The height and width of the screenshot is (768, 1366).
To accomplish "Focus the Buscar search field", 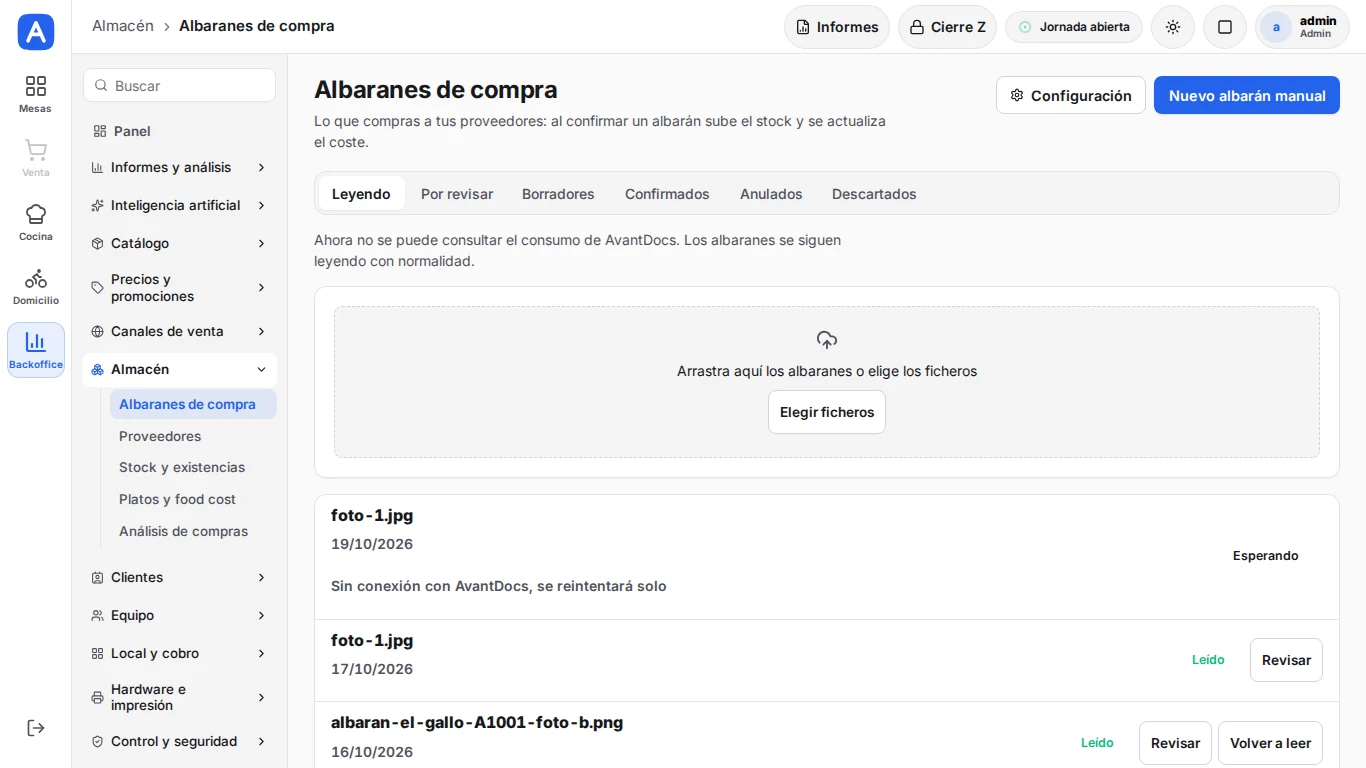I will tap(179, 86).
